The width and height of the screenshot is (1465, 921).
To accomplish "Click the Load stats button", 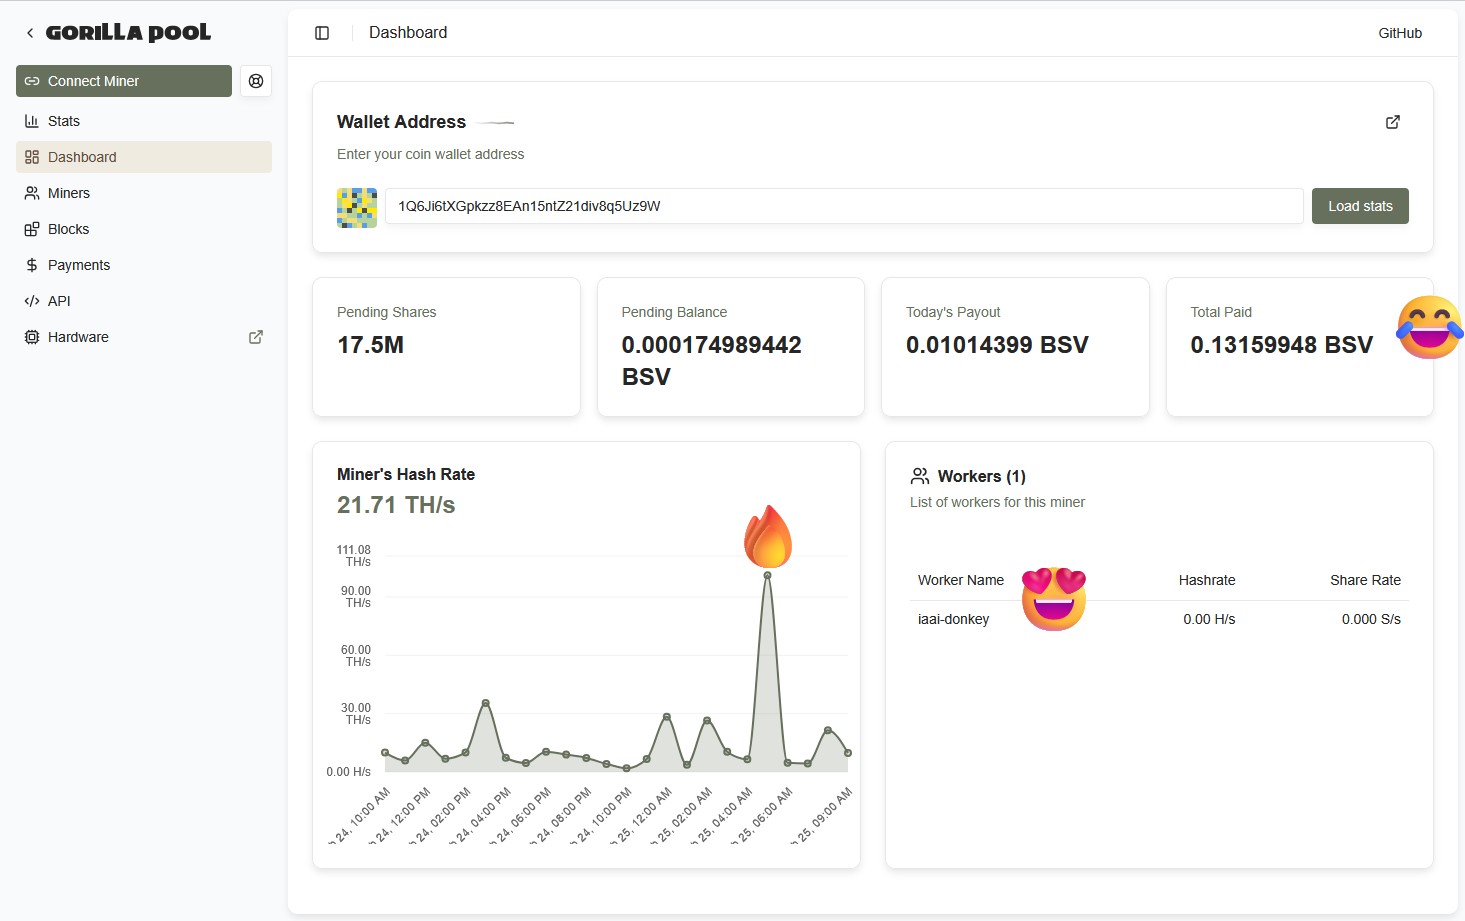I will tap(1360, 206).
